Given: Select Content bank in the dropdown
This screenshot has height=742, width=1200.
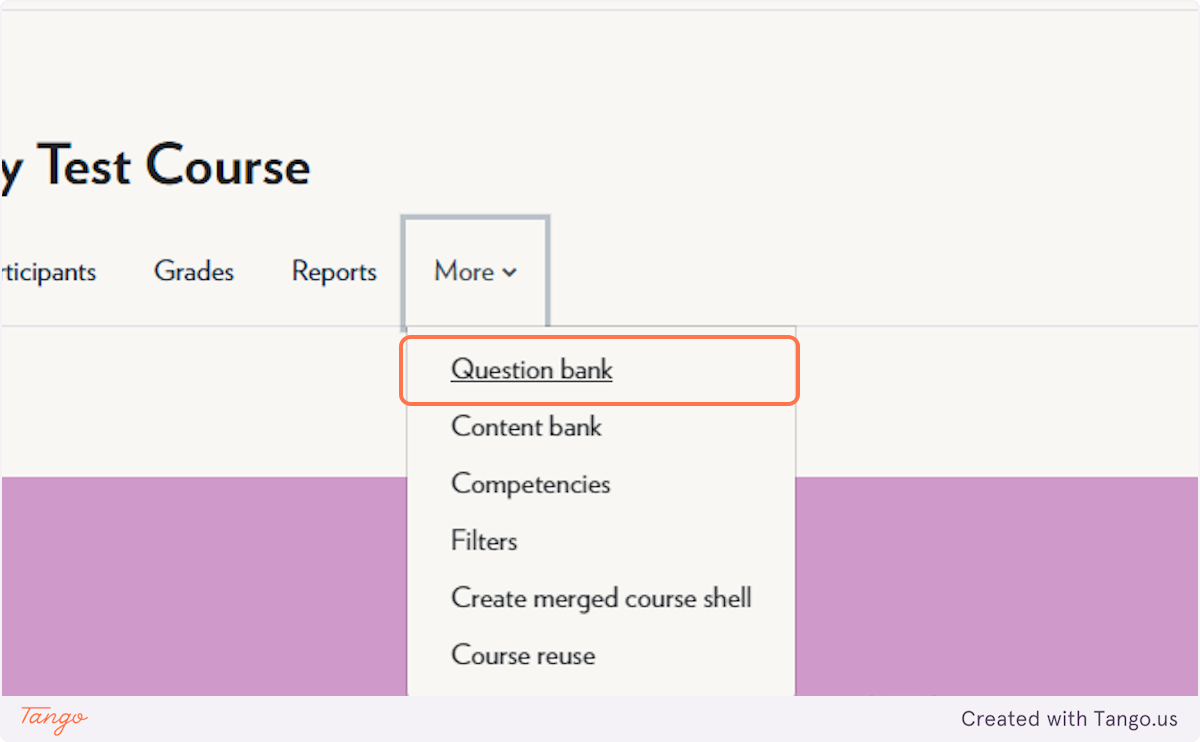Looking at the screenshot, I should tap(526, 427).
